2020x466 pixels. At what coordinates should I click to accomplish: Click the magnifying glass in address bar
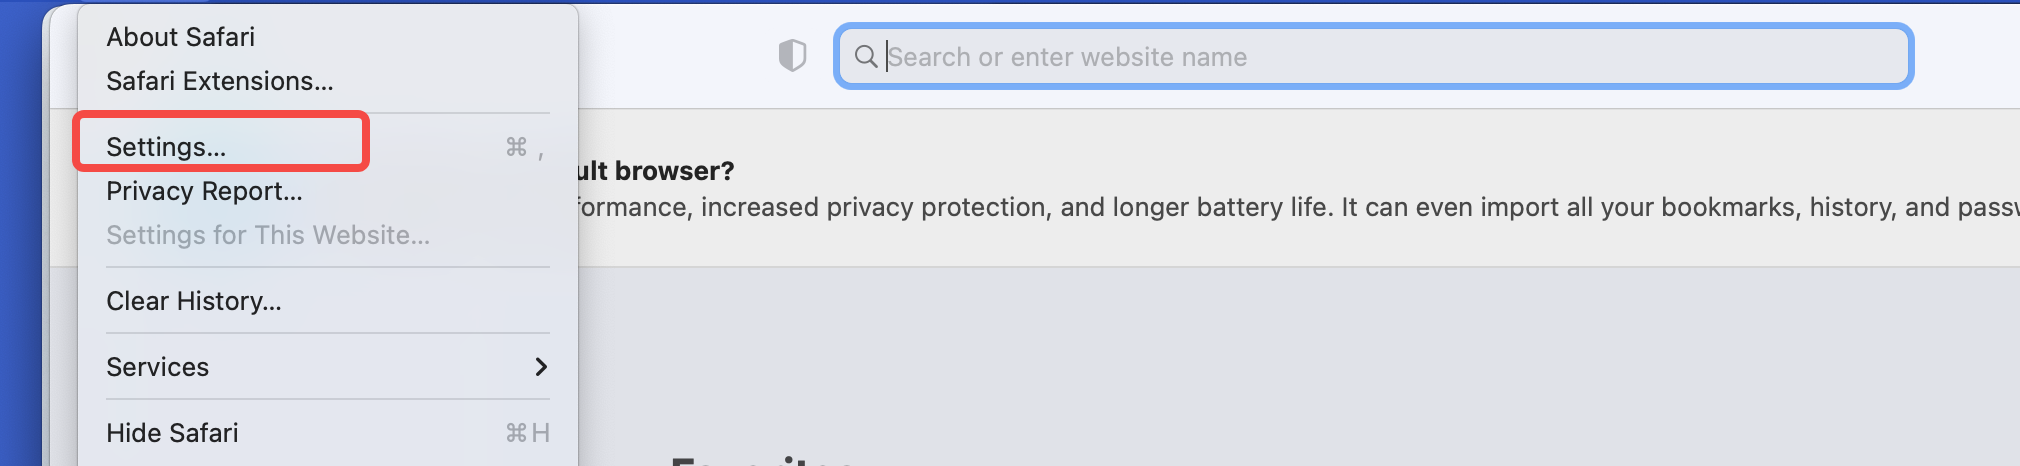pos(866,57)
